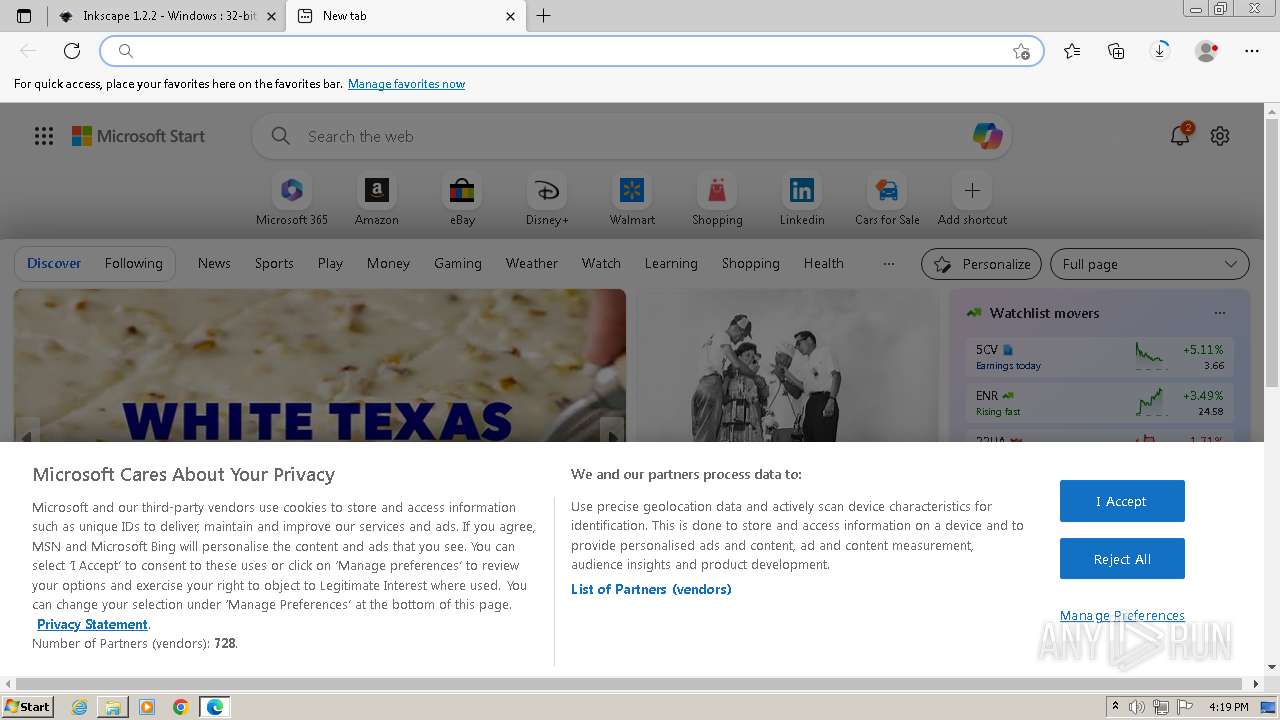Open page settings gear icon

tap(1220, 136)
